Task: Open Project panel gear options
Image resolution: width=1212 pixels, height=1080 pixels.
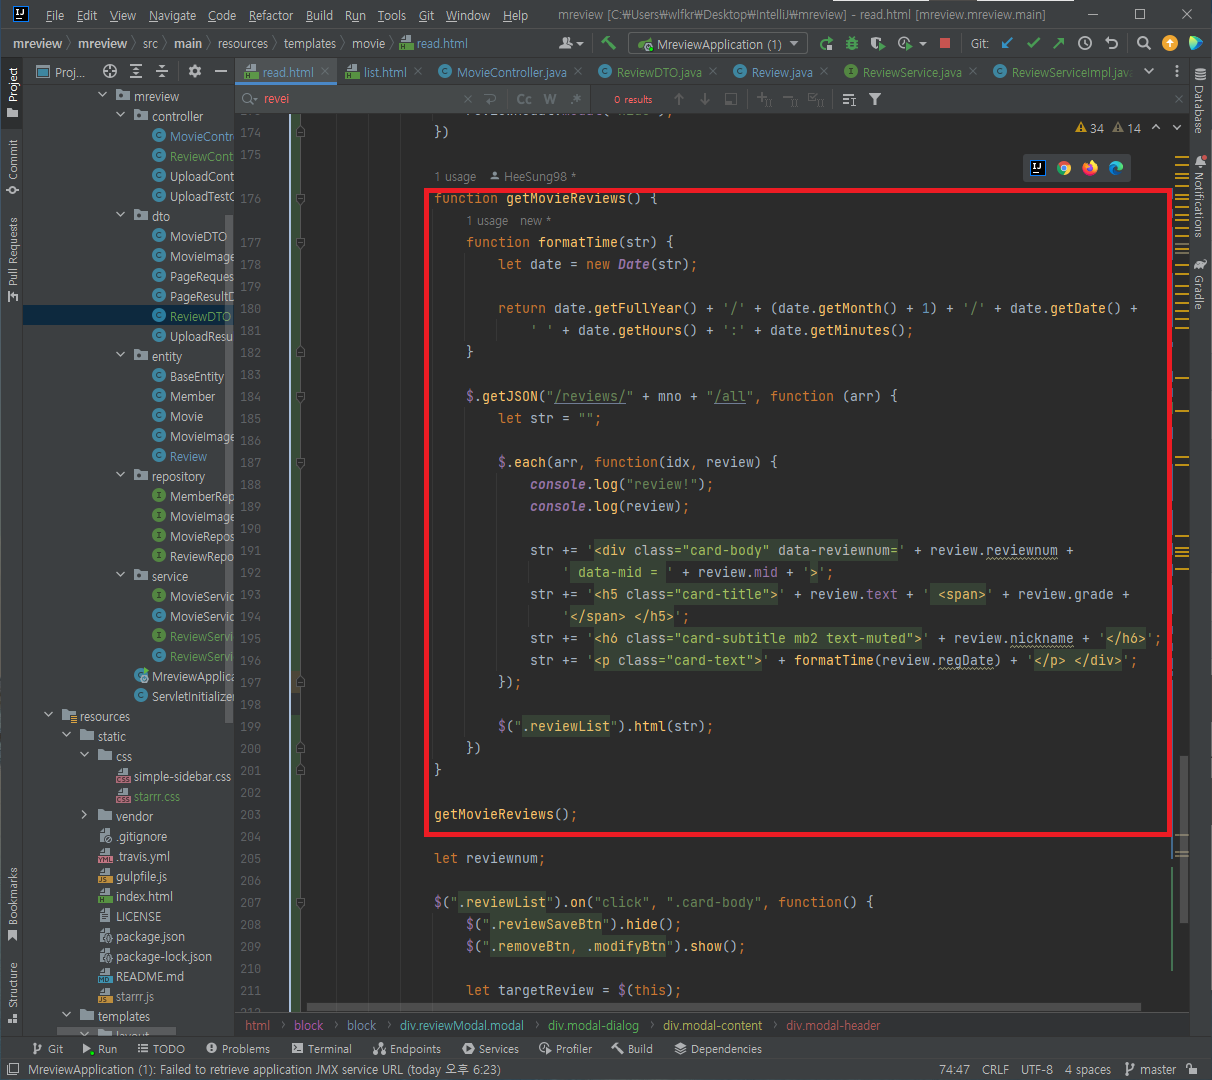Action: [x=195, y=71]
